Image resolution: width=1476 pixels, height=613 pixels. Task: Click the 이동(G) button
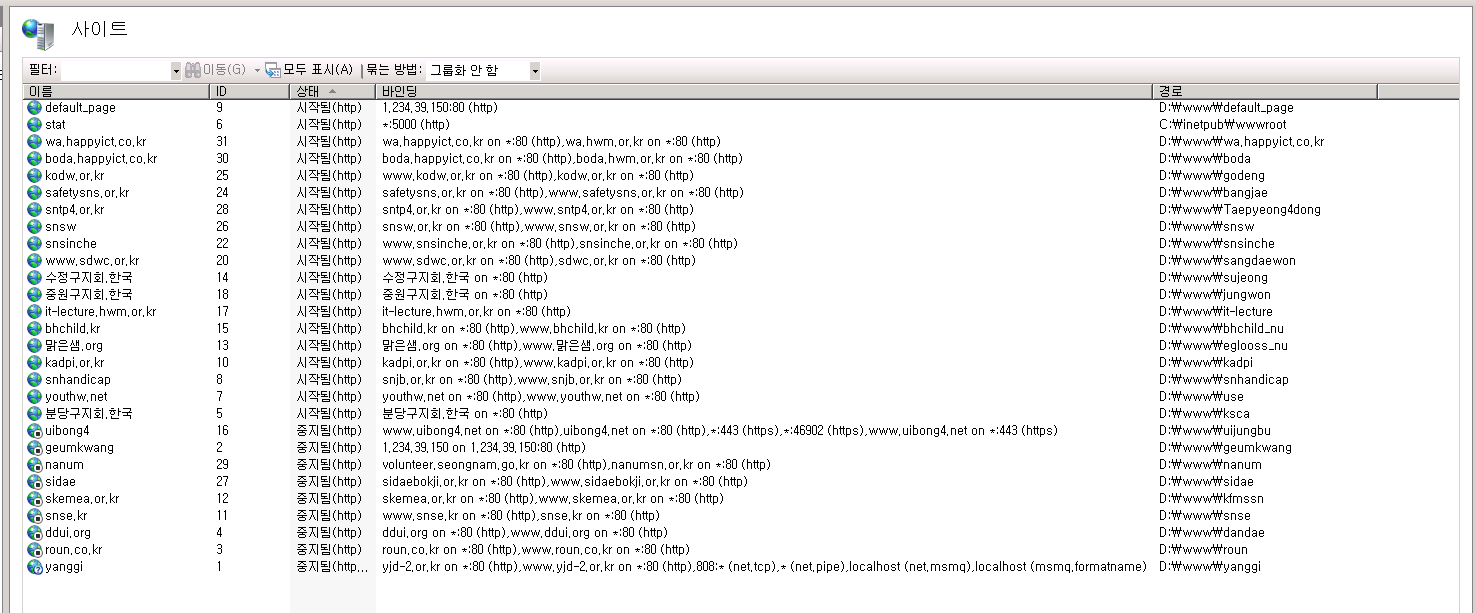click(x=216, y=70)
